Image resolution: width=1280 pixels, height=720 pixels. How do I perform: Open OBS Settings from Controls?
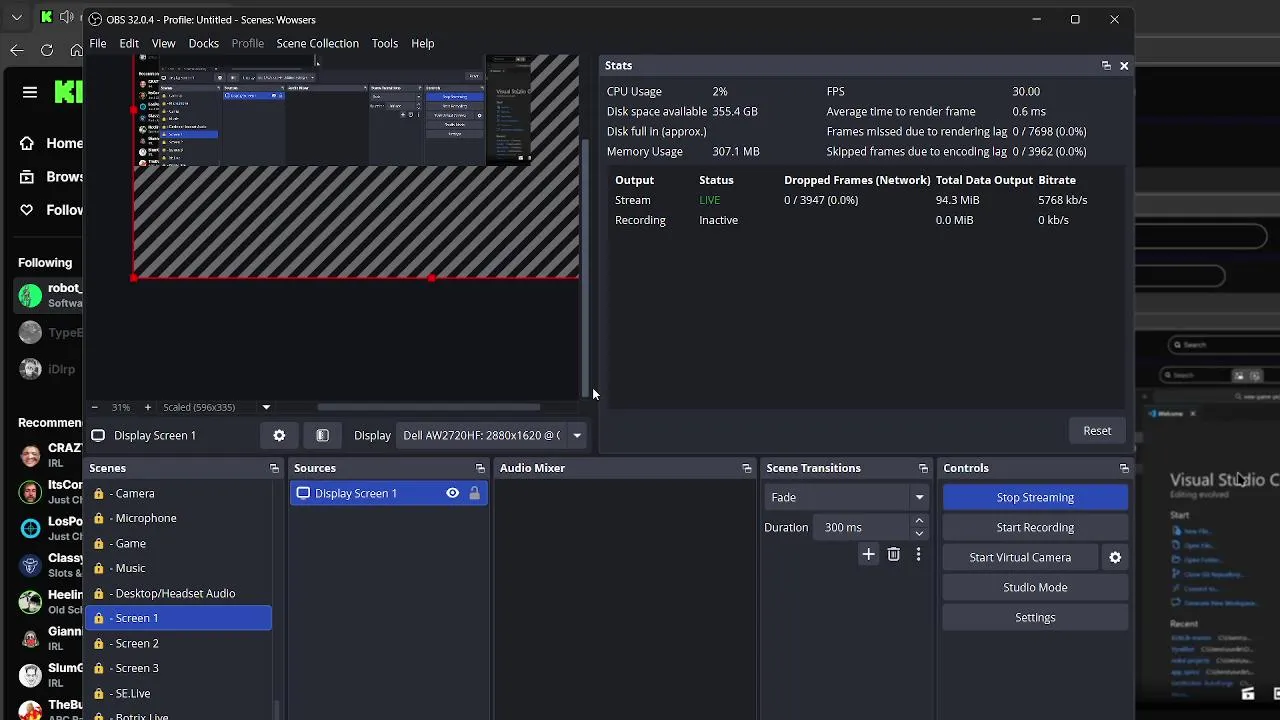[1035, 617]
